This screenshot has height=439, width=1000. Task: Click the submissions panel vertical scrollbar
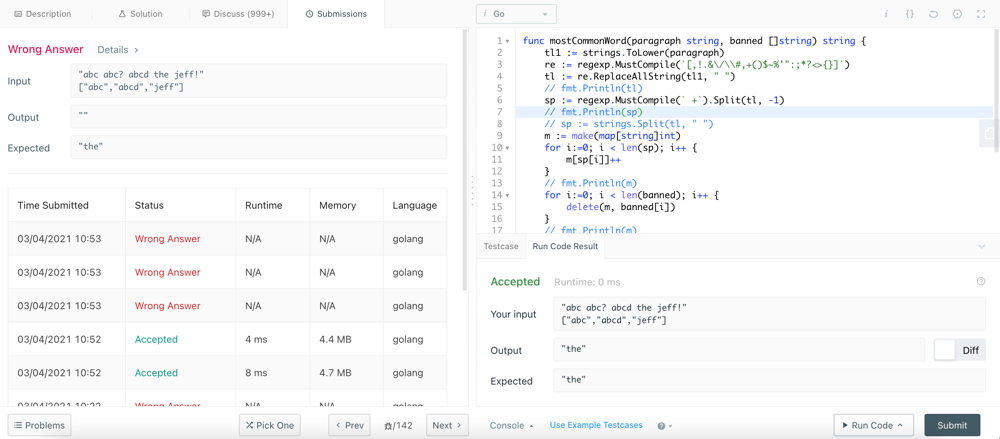point(465,160)
